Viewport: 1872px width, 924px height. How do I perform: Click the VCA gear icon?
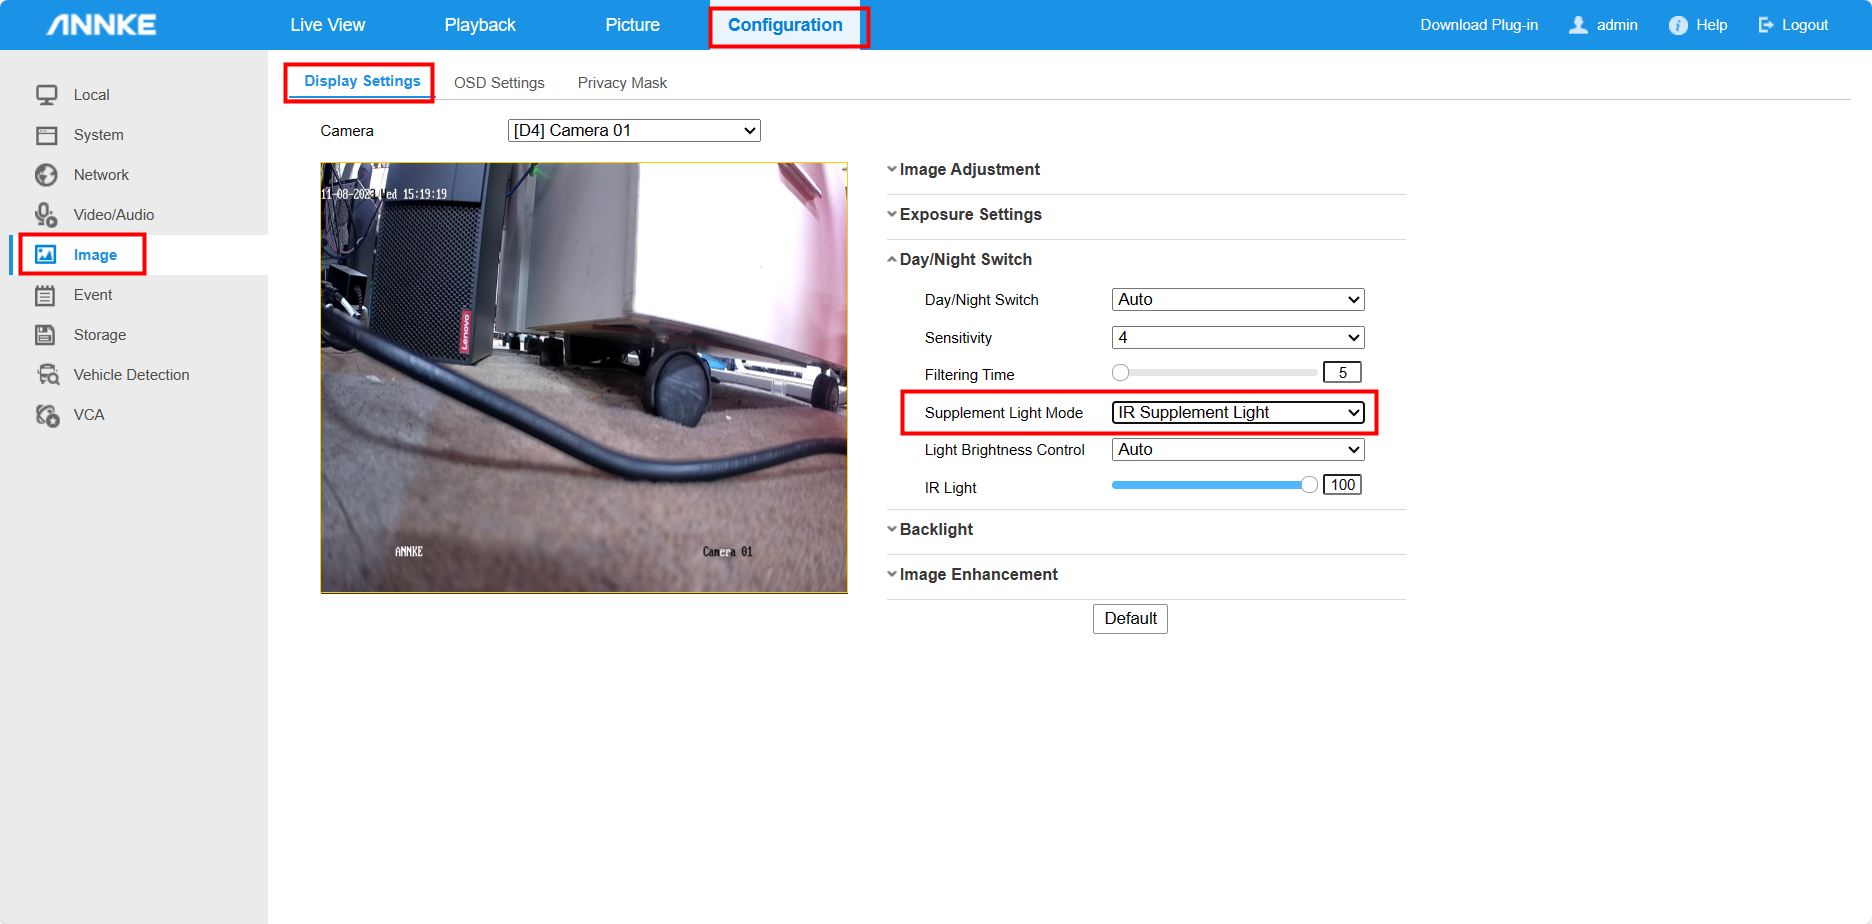click(47, 415)
